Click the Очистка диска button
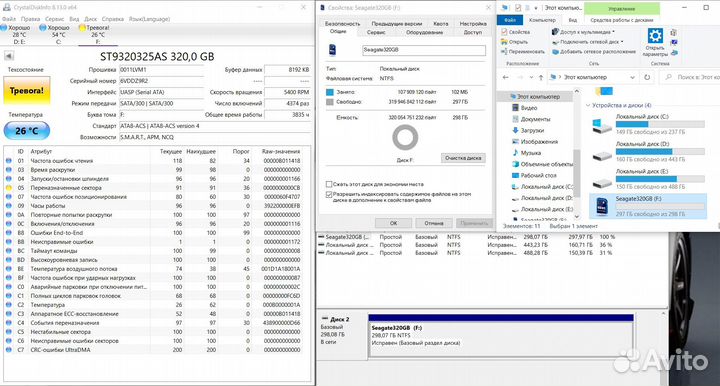This screenshot has width=720, height=386. (463, 158)
